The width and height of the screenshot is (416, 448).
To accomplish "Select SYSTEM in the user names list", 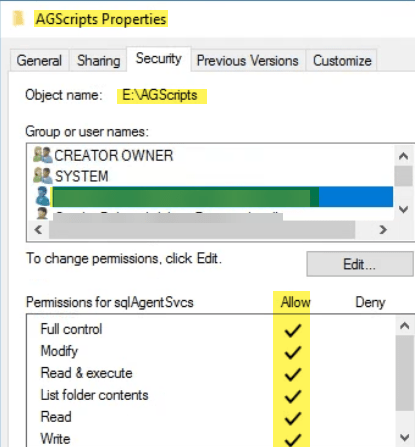I will tap(82, 176).
